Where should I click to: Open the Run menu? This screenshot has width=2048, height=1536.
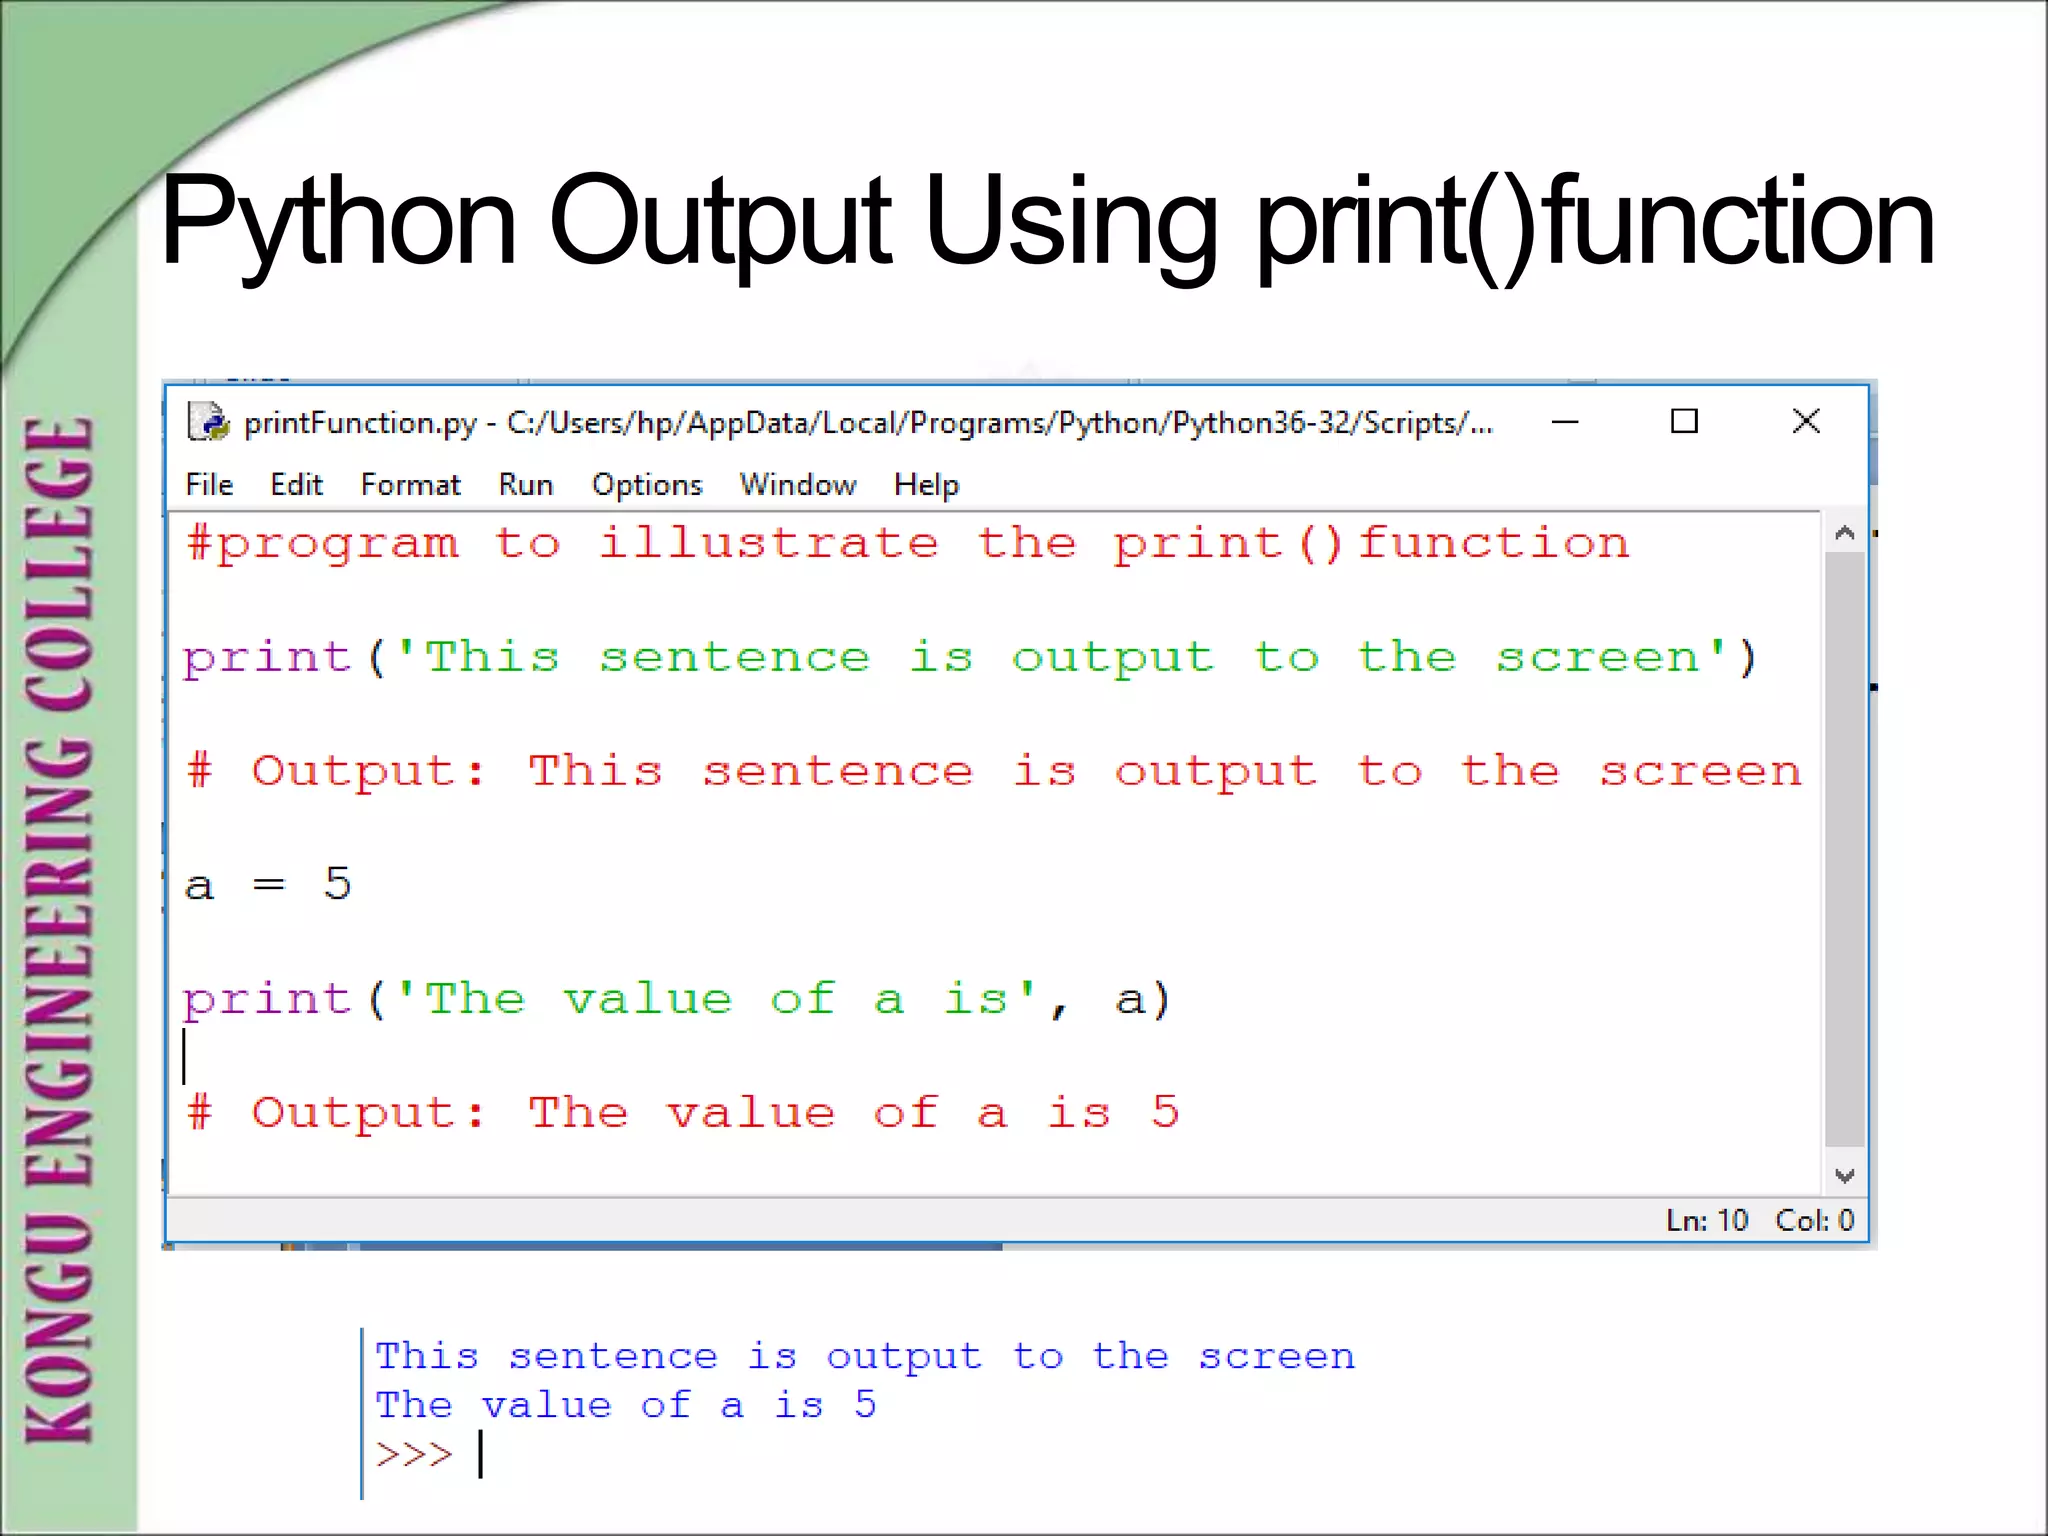tap(526, 485)
